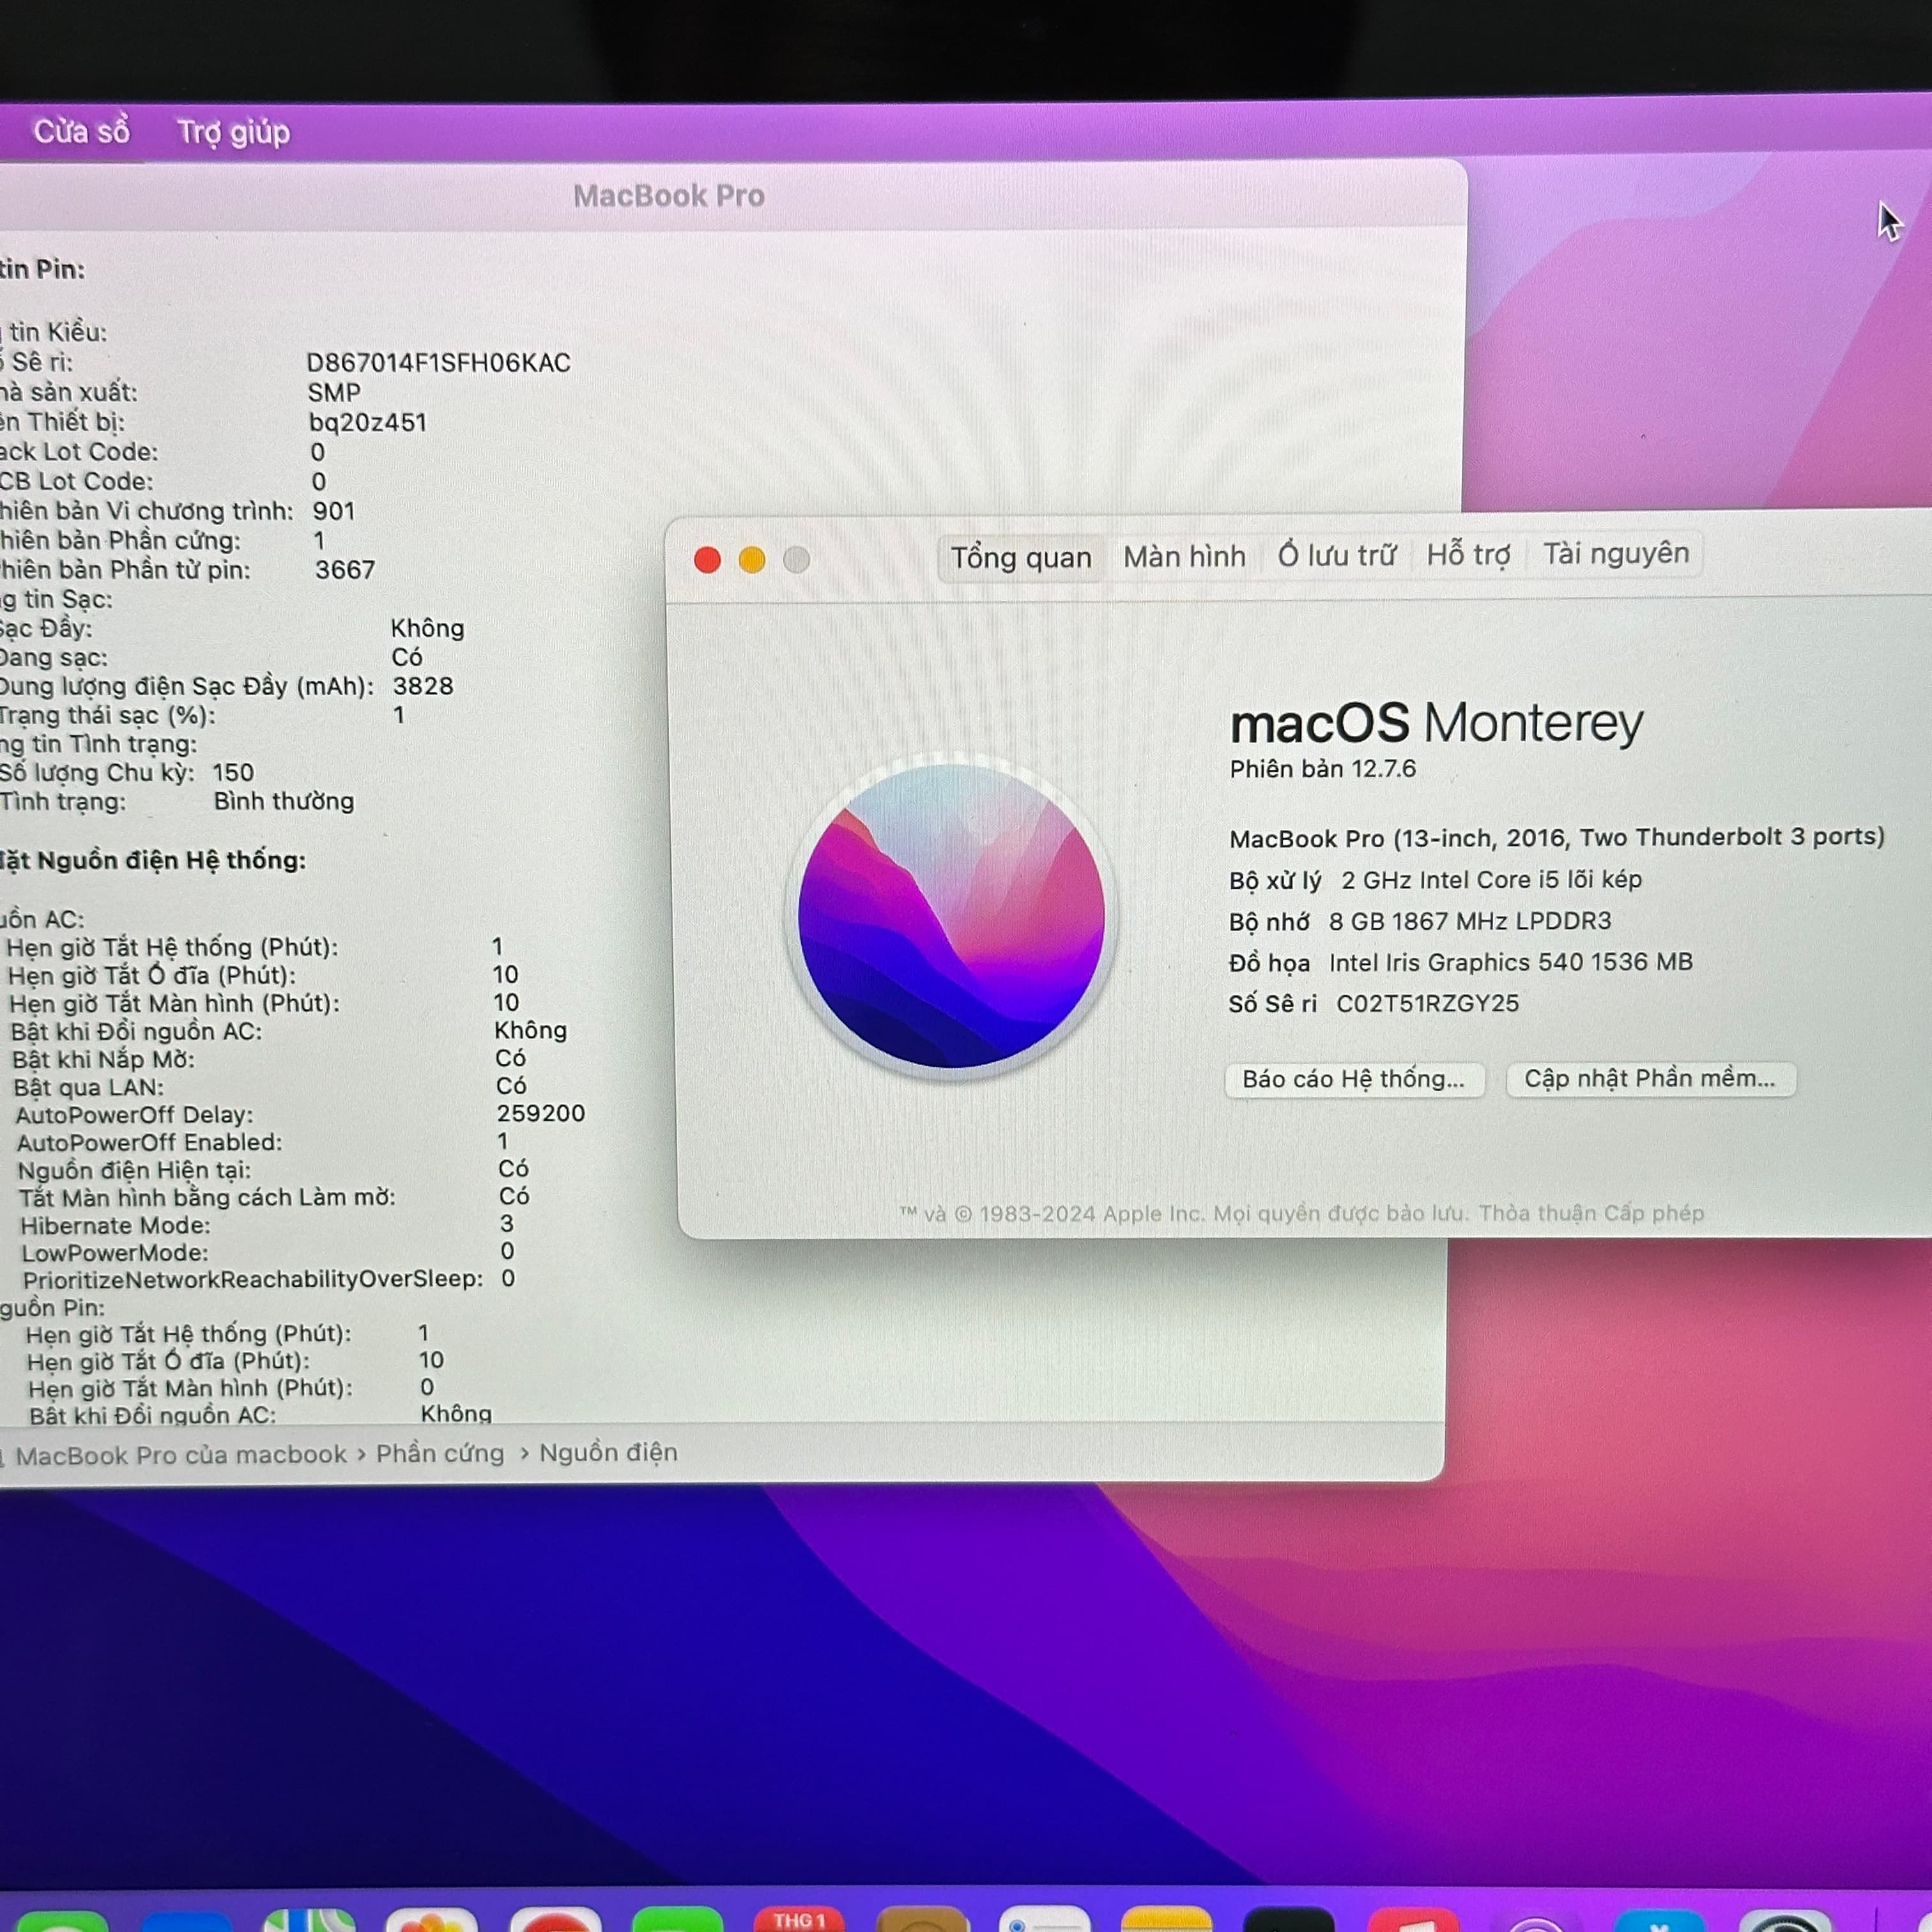Click the PrioritizeNetworkReachabilityOverSleep label
This screenshot has width=1932, height=1932.
tap(253, 1279)
